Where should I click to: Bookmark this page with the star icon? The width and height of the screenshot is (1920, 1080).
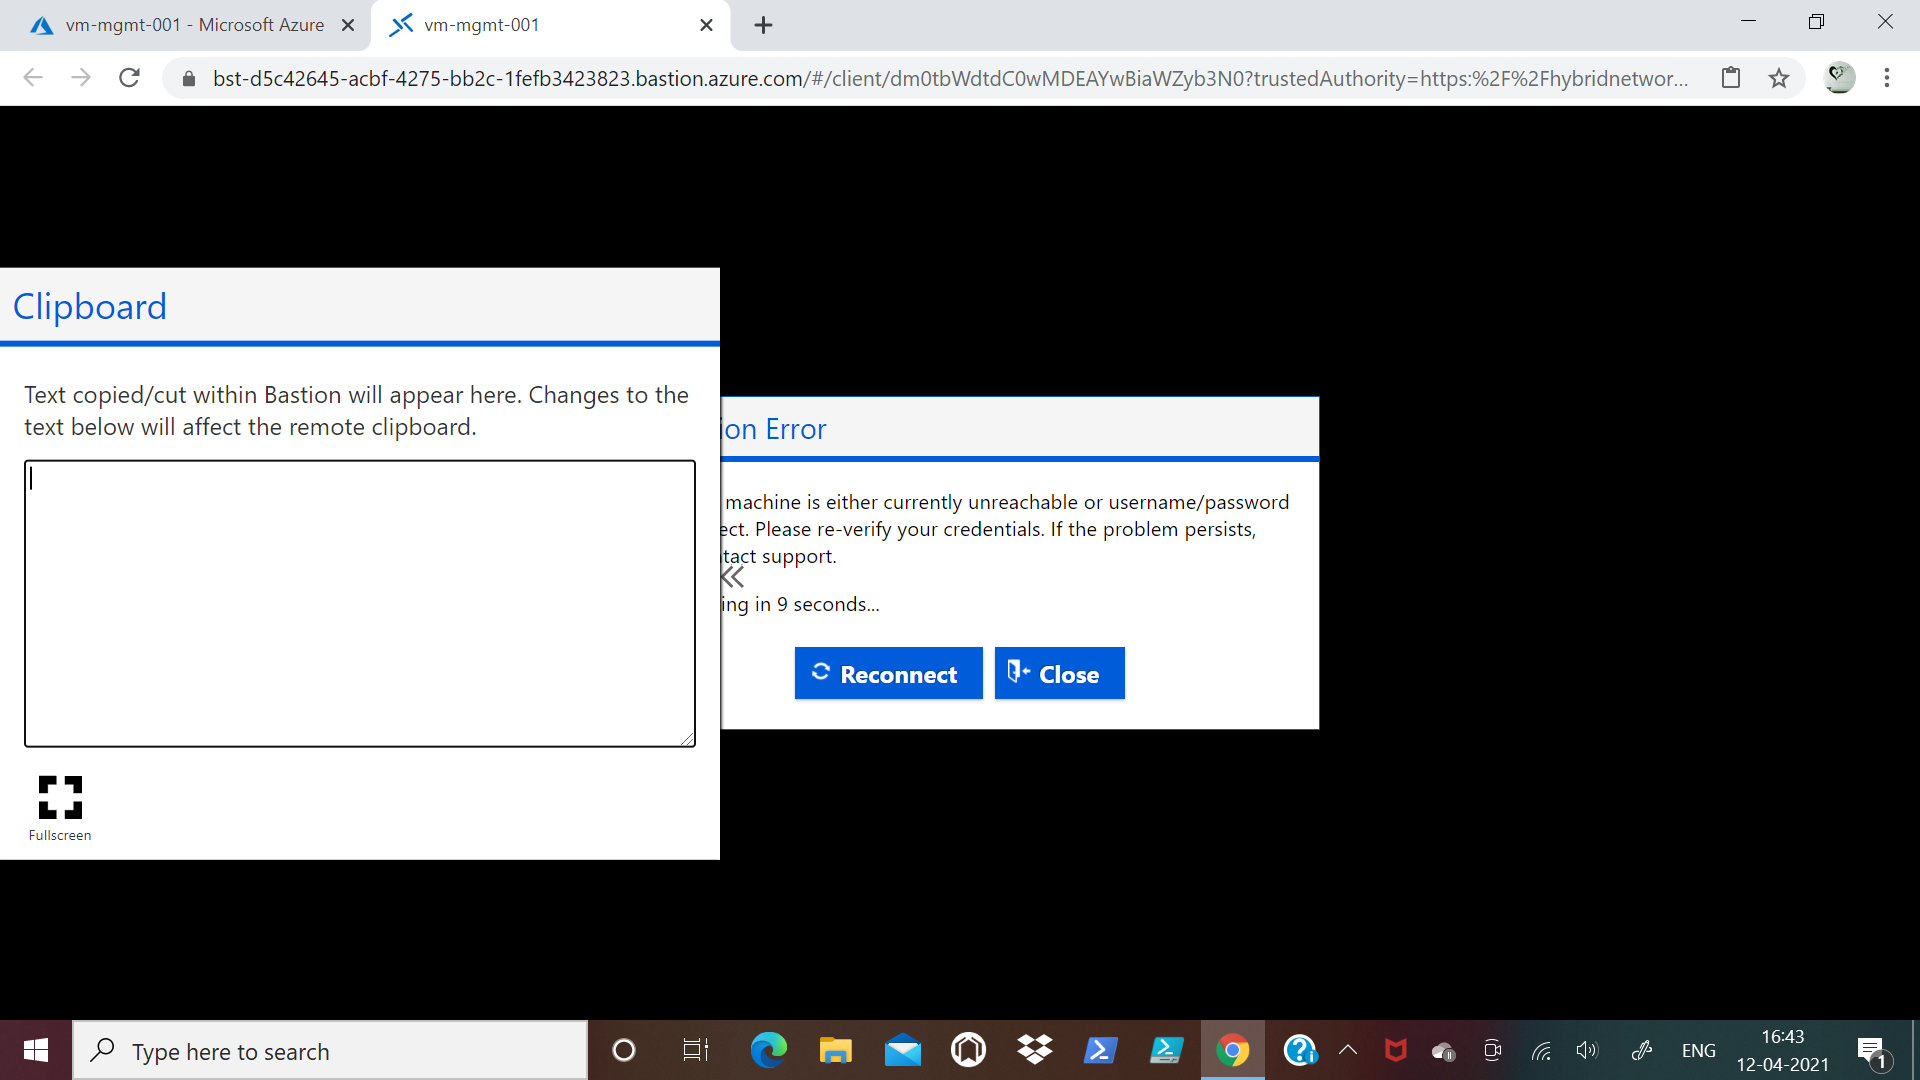[1778, 78]
